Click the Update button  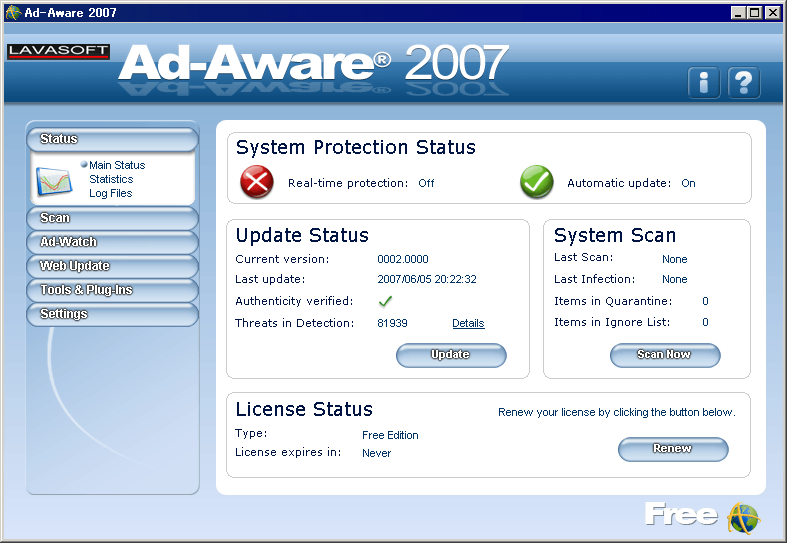pos(451,355)
